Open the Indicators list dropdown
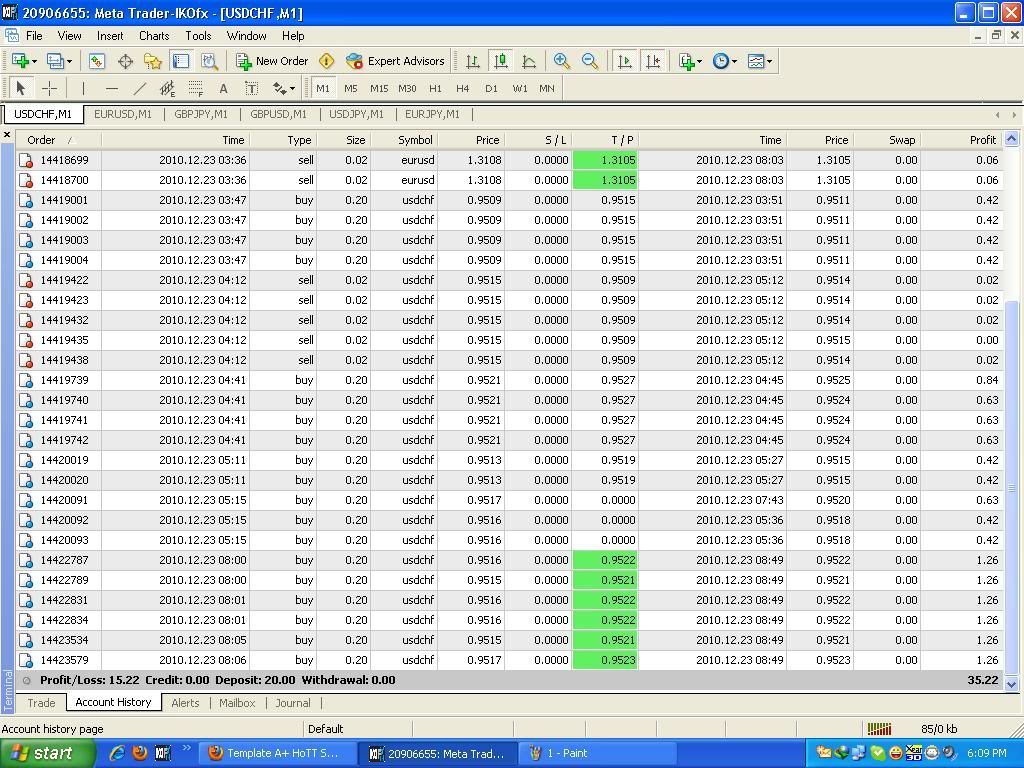The height and width of the screenshot is (768, 1024). pyautogui.click(x=690, y=61)
